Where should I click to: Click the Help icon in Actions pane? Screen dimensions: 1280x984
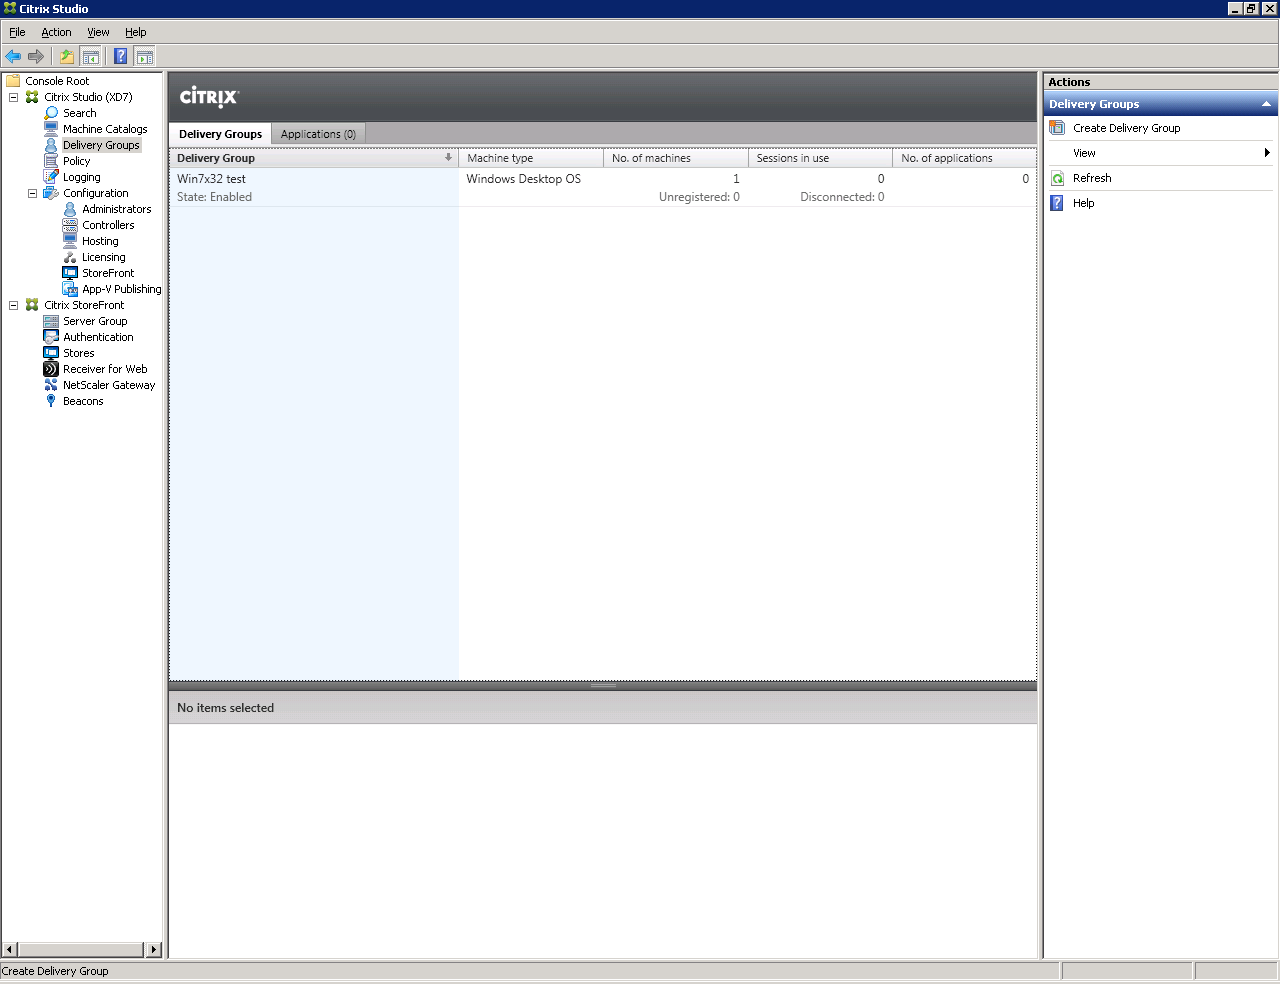tap(1057, 203)
